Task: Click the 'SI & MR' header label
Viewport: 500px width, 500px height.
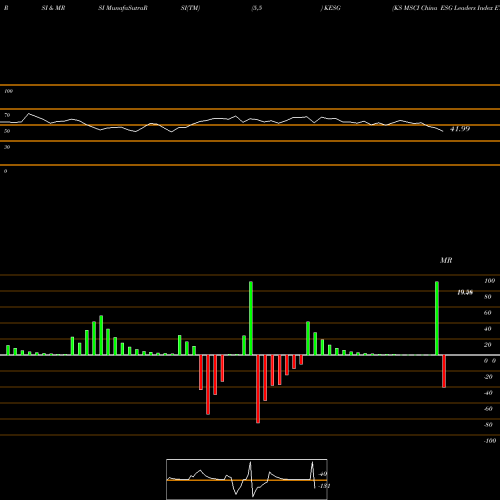Action: point(53,8)
